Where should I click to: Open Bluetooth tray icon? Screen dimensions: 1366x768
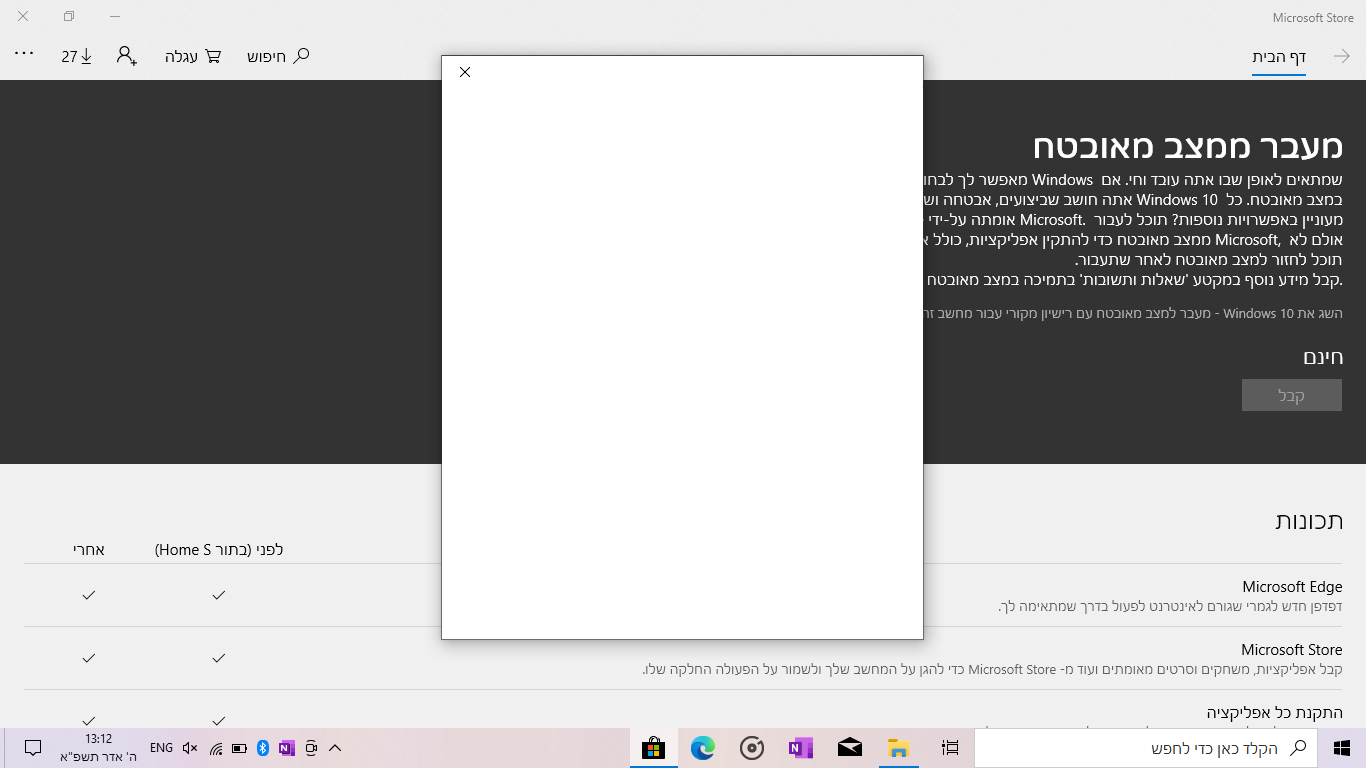coord(263,748)
